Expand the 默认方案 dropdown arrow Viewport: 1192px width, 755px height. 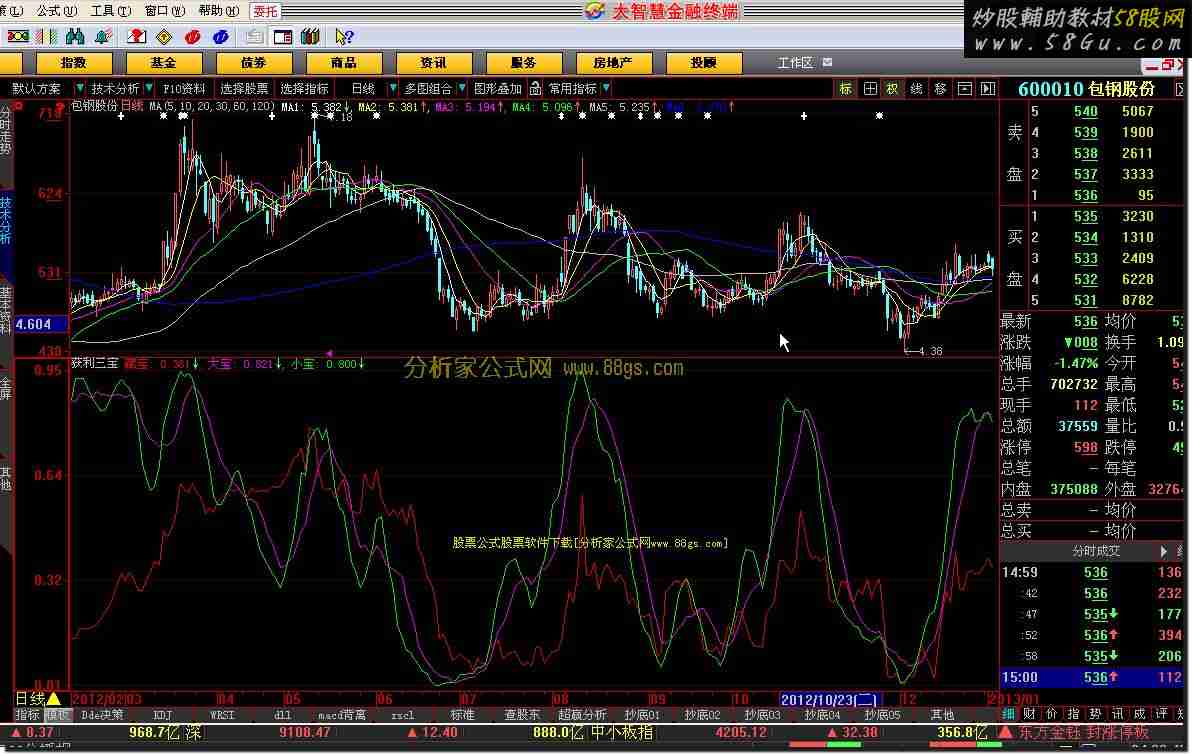pyautogui.click(x=80, y=88)
